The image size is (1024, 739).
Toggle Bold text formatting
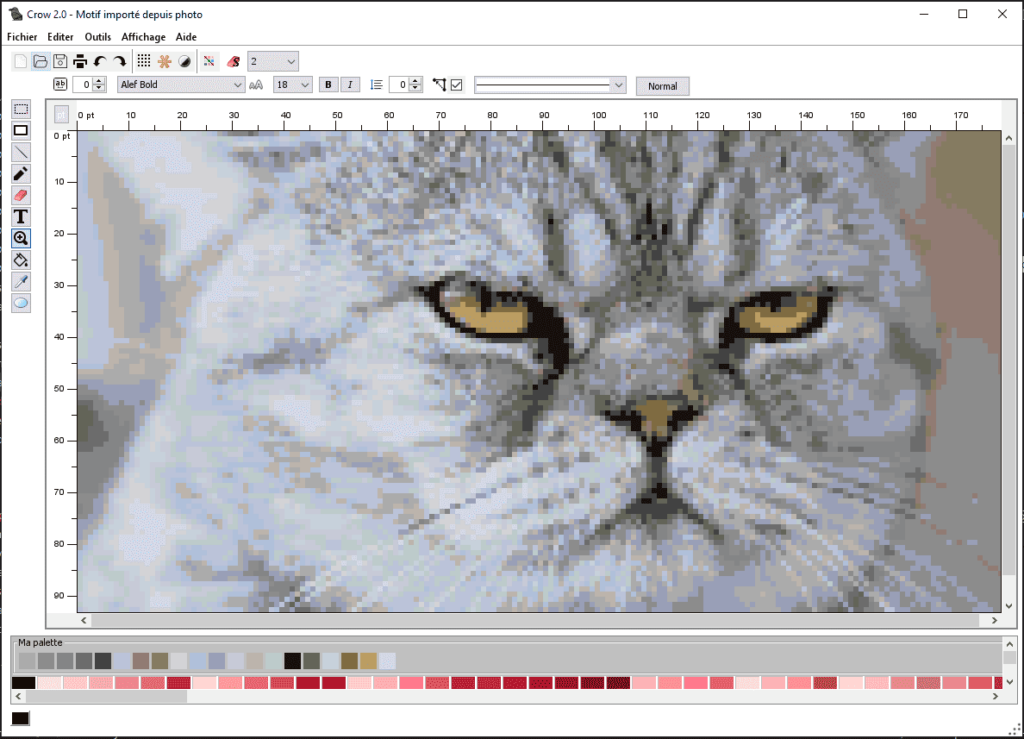(328, 85)
